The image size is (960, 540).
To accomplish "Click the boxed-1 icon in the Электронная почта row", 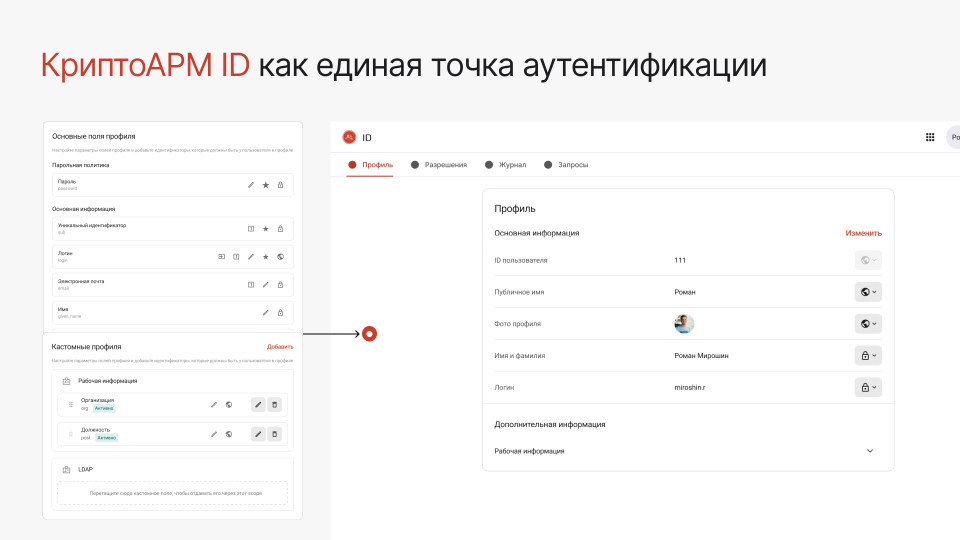I will point(251,285).
